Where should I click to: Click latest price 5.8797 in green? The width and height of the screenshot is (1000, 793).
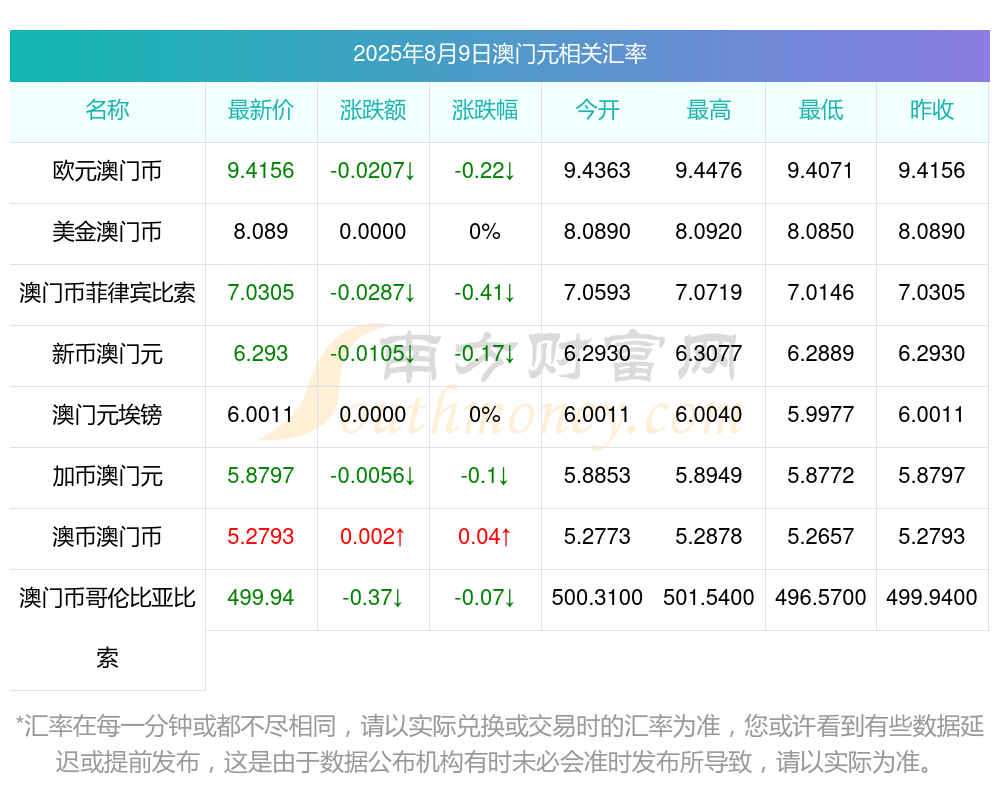(261, 475)
